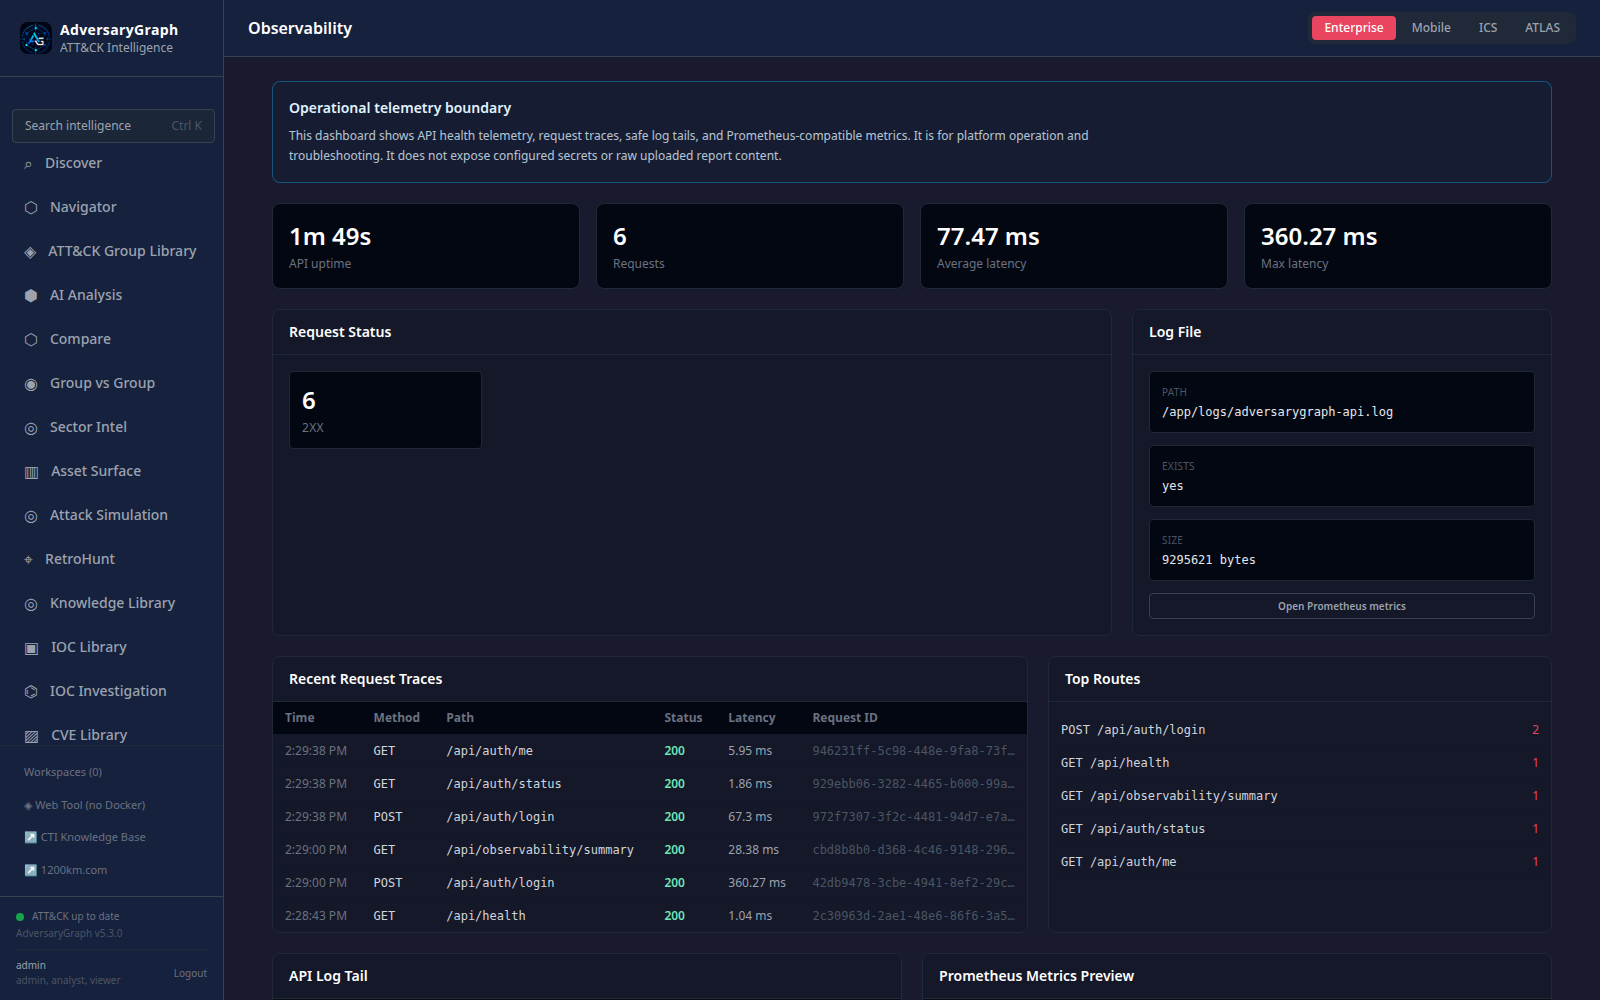Click the API Log Tail heading

point(328,976)
